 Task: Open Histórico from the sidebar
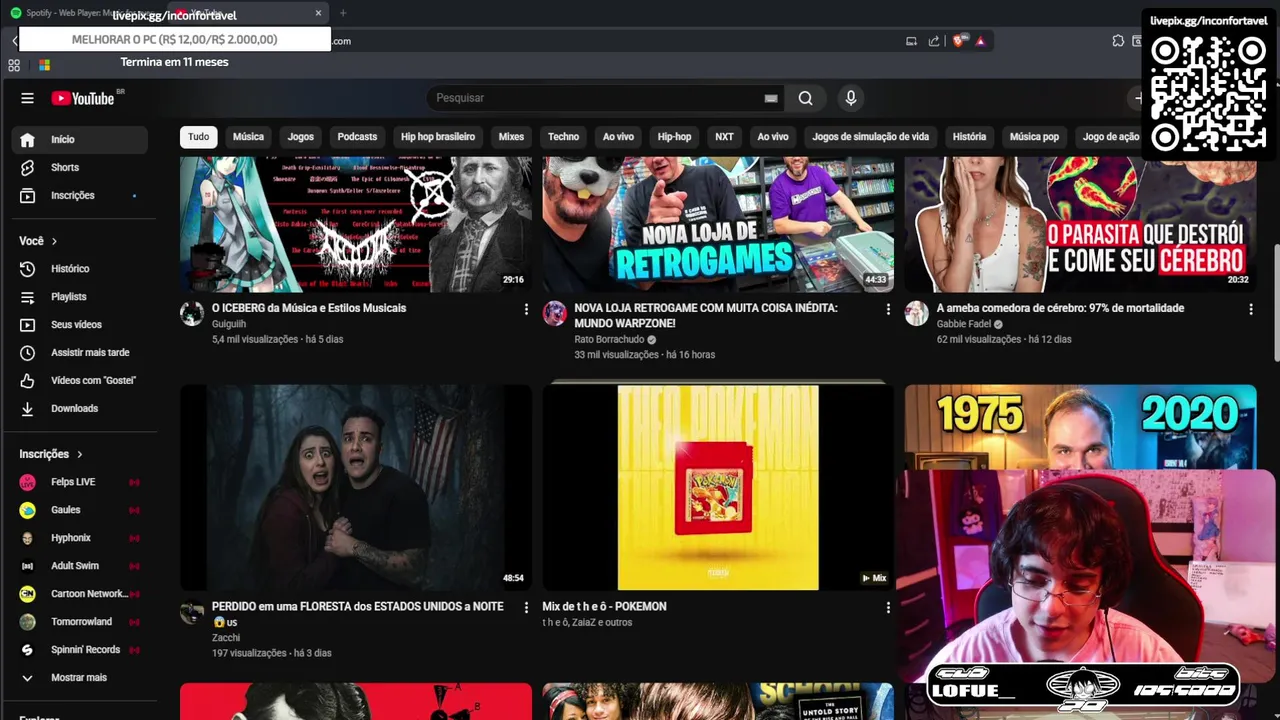pos(82,269)
